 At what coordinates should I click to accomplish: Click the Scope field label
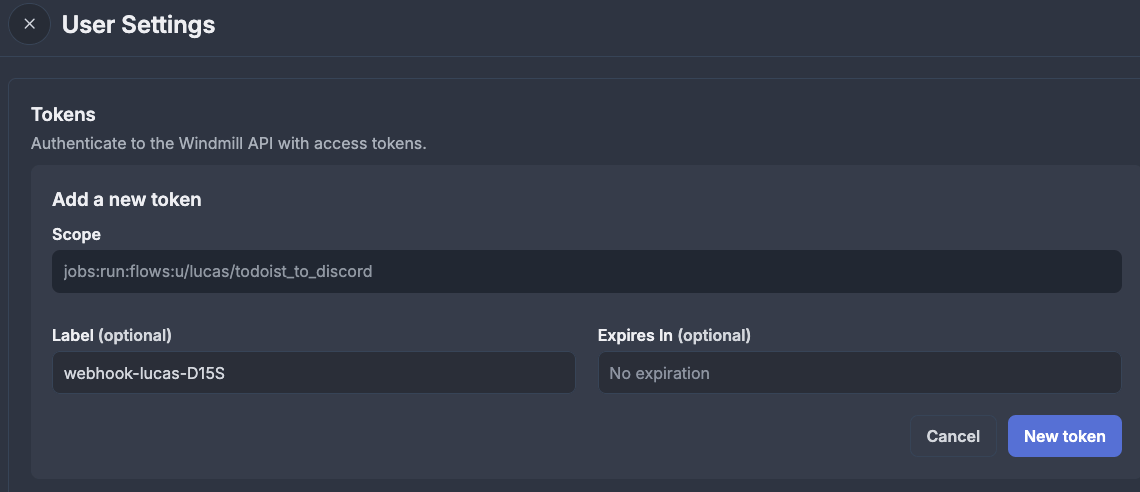click(76, 234)
